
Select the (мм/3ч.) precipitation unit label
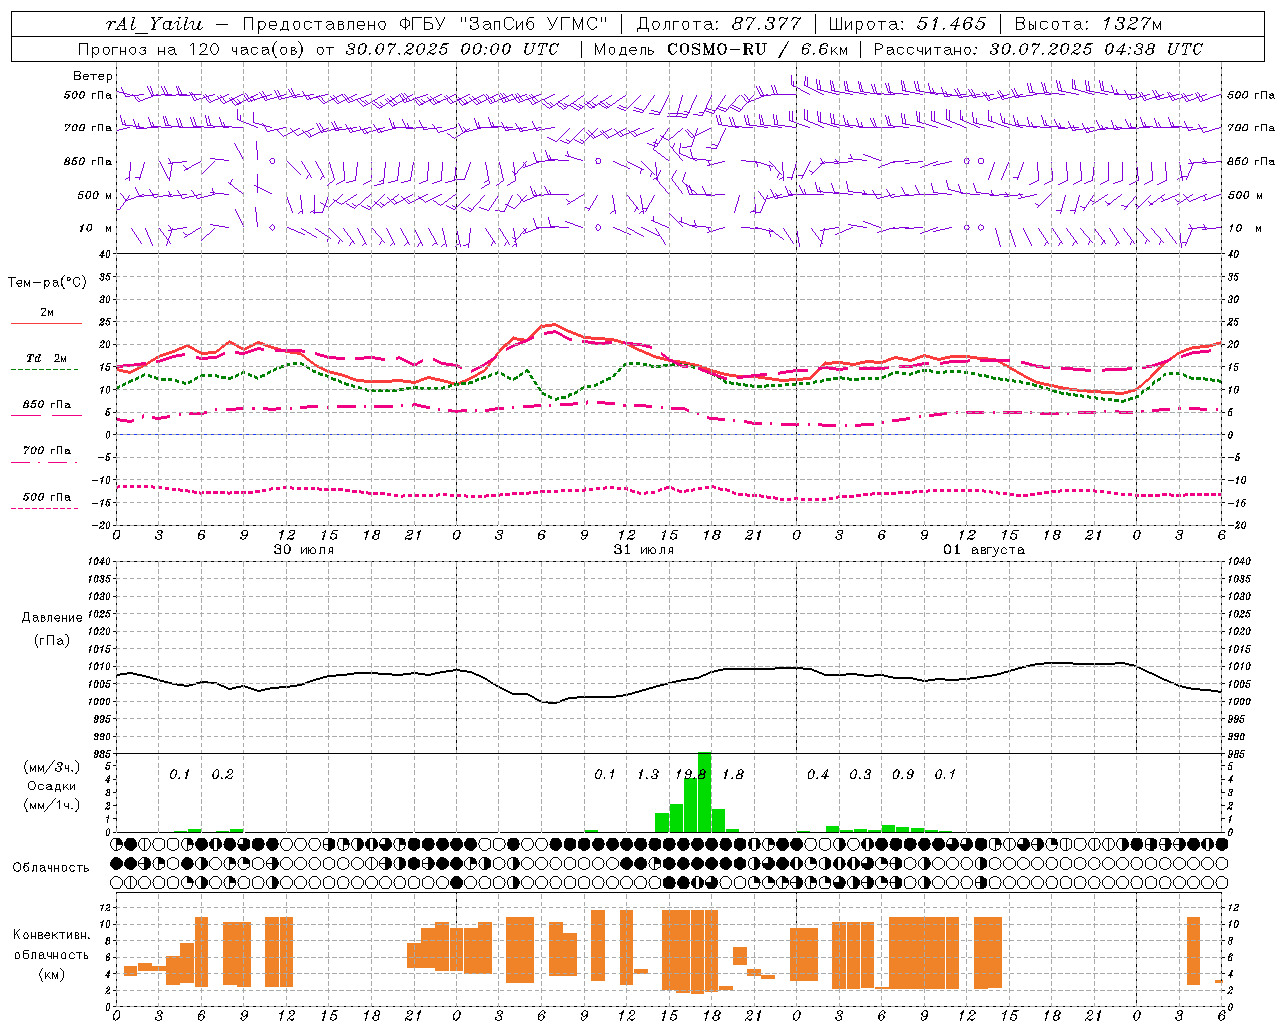click(52, 767)
